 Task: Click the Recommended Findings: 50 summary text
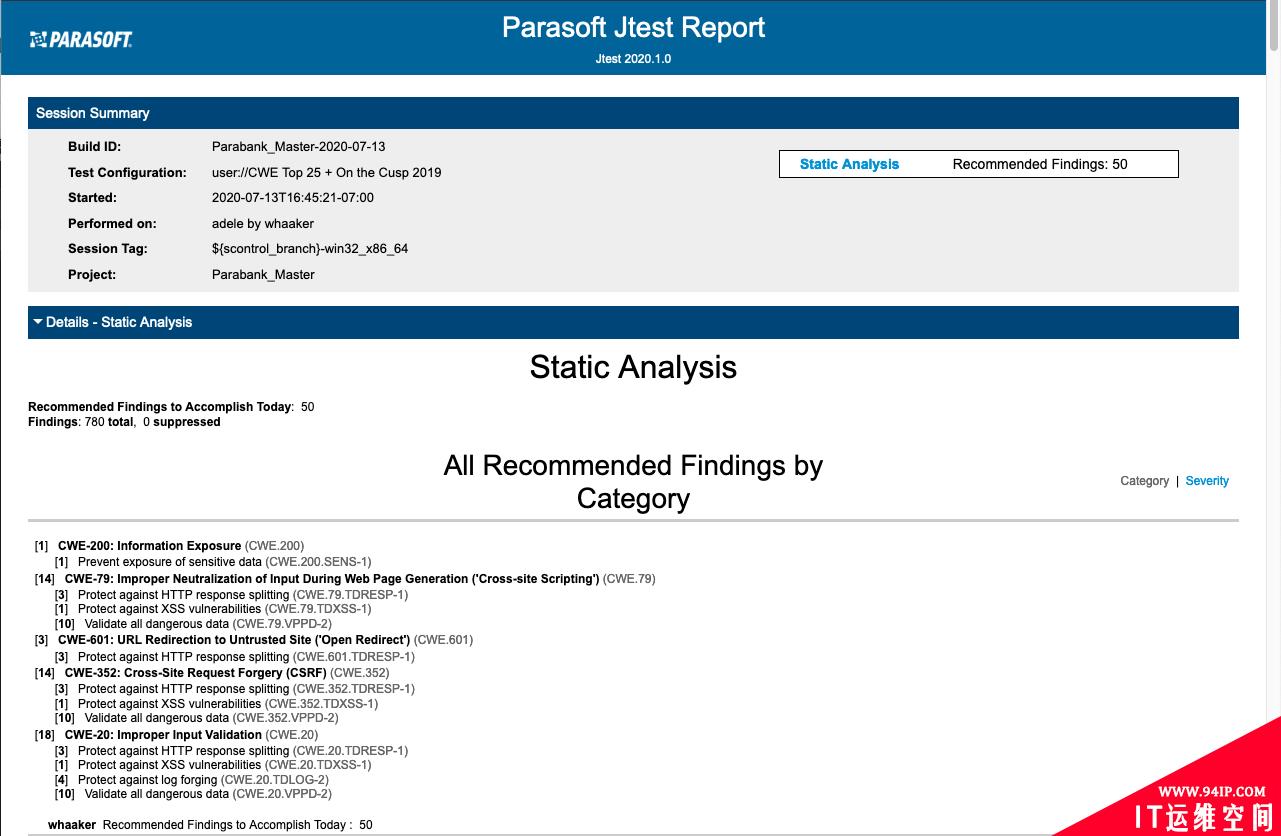[1040, 164]
